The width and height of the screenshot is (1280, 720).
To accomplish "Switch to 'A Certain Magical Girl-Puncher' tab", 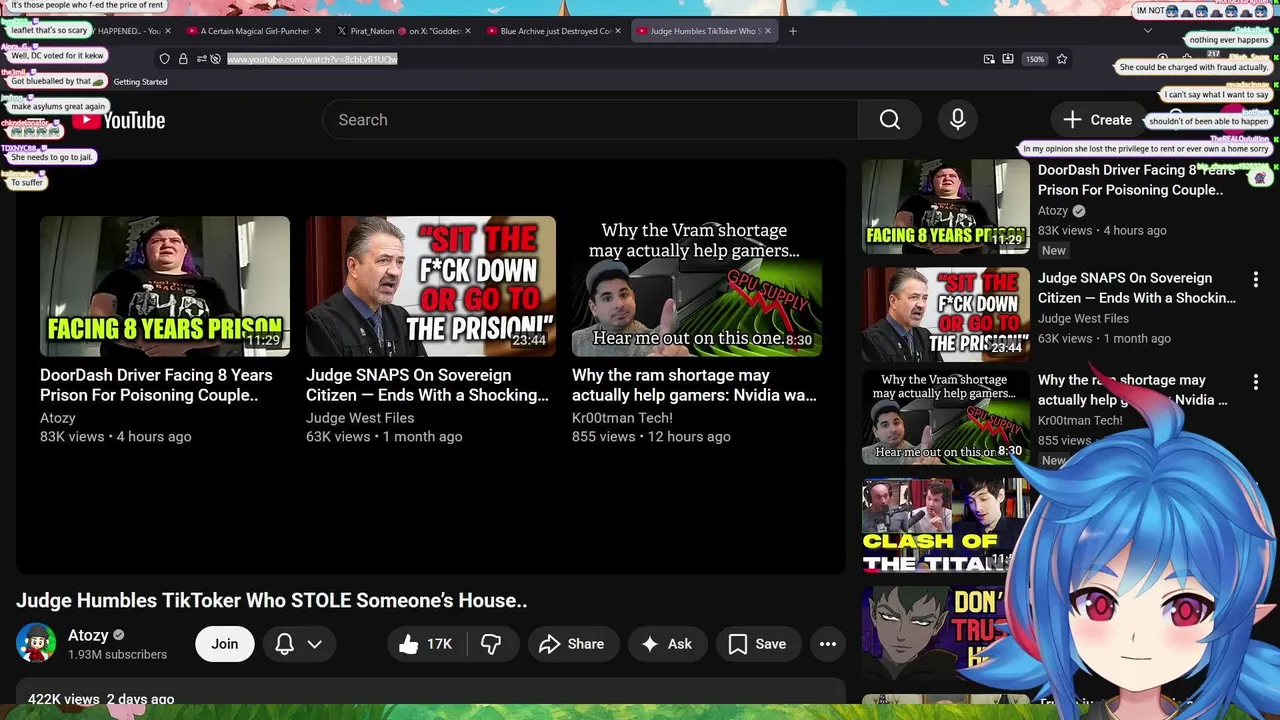I will [x=254, y=31].
